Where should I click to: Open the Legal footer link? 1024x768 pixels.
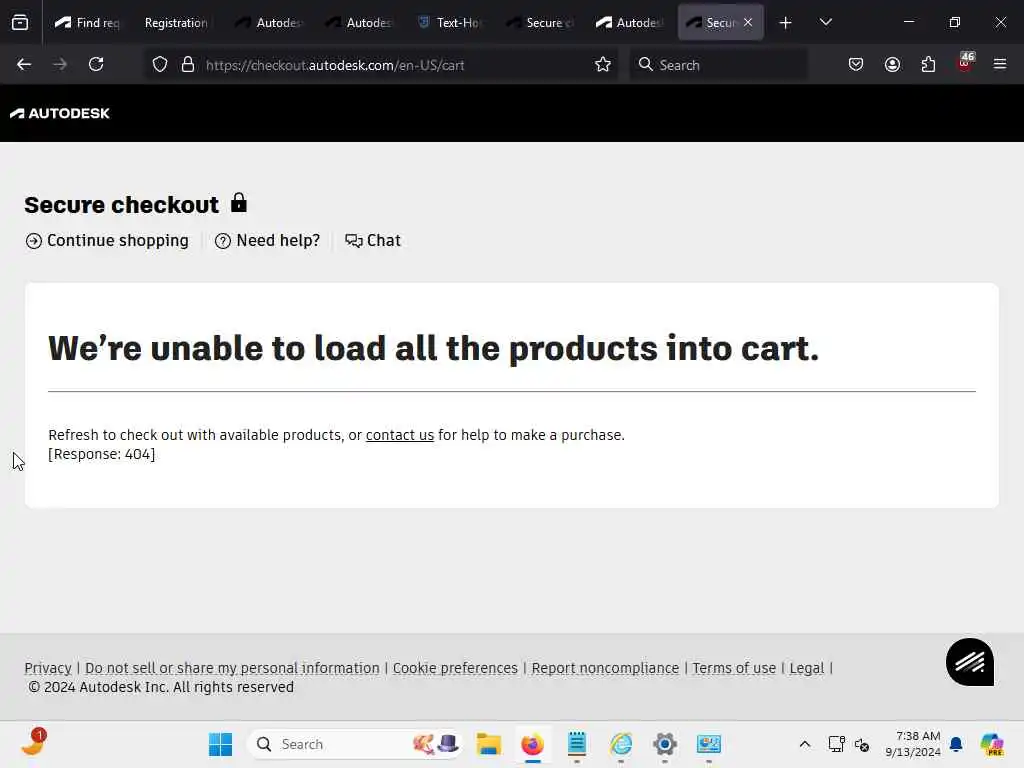click(807, 668)
